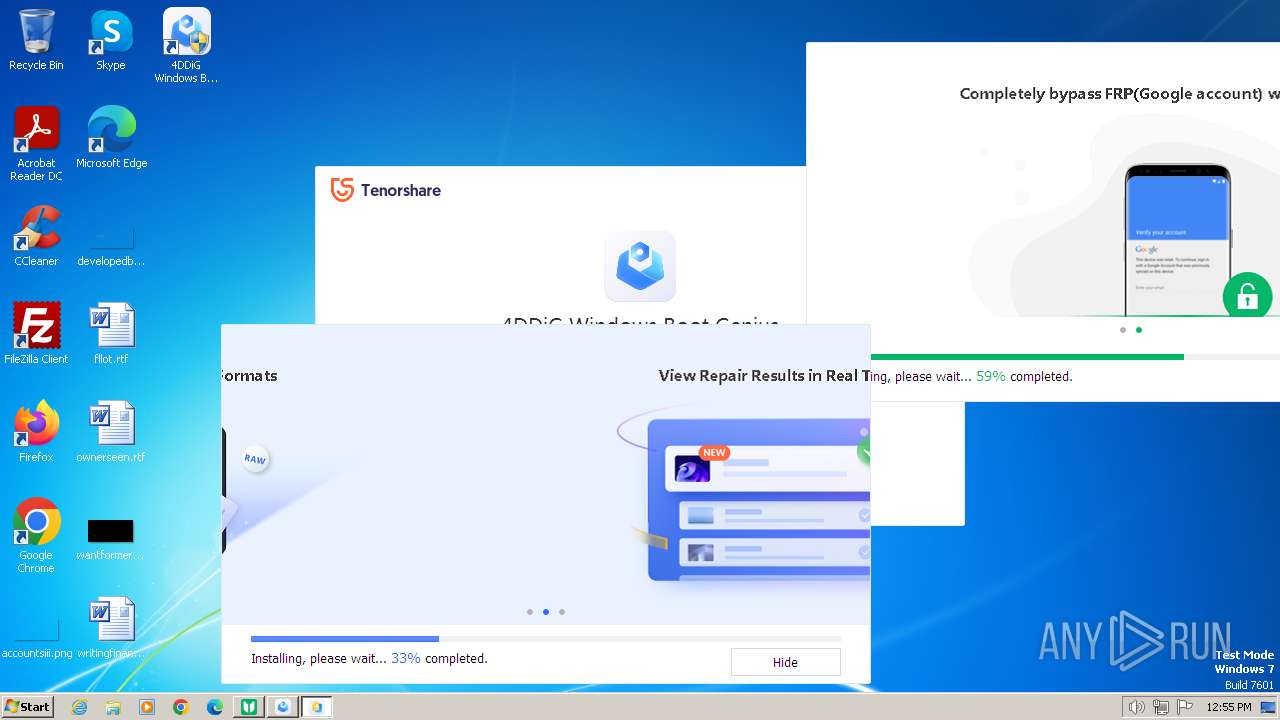
Task: Select the fllot.rtf document icon
Action: point(111,334)
